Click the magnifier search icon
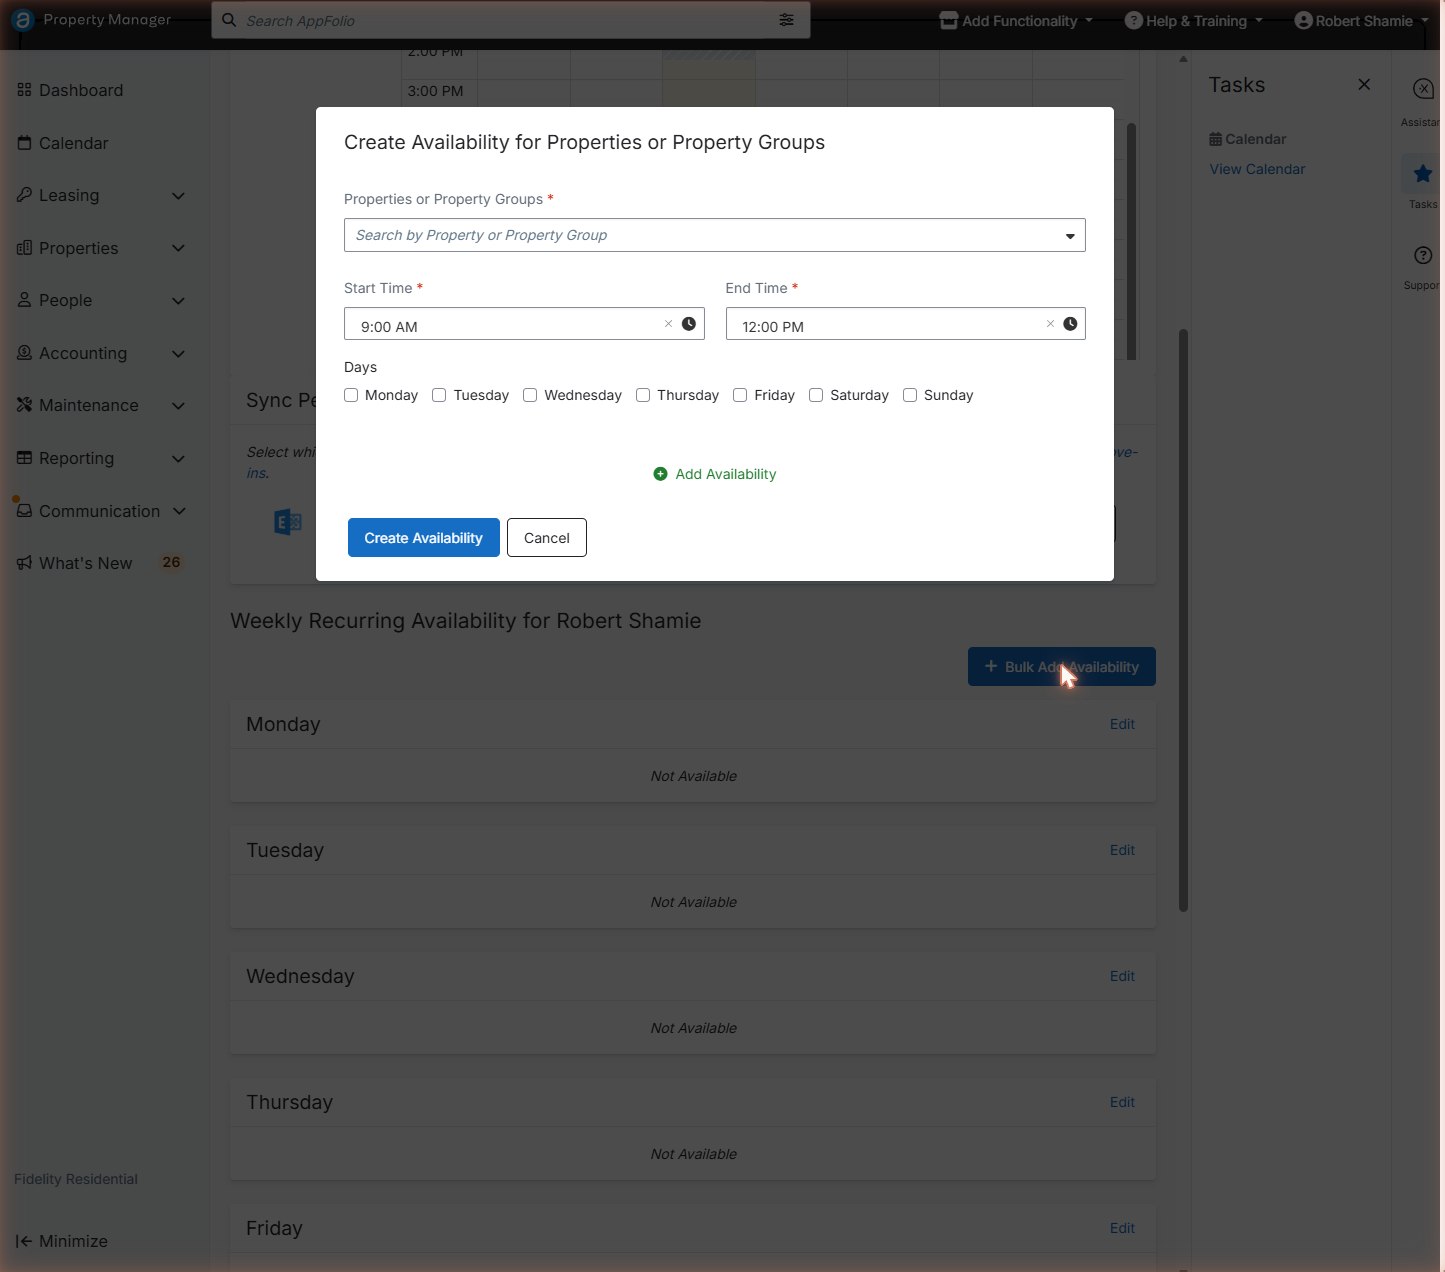The width and height of the screenshot is (1445, 1272). click(229, 20)
